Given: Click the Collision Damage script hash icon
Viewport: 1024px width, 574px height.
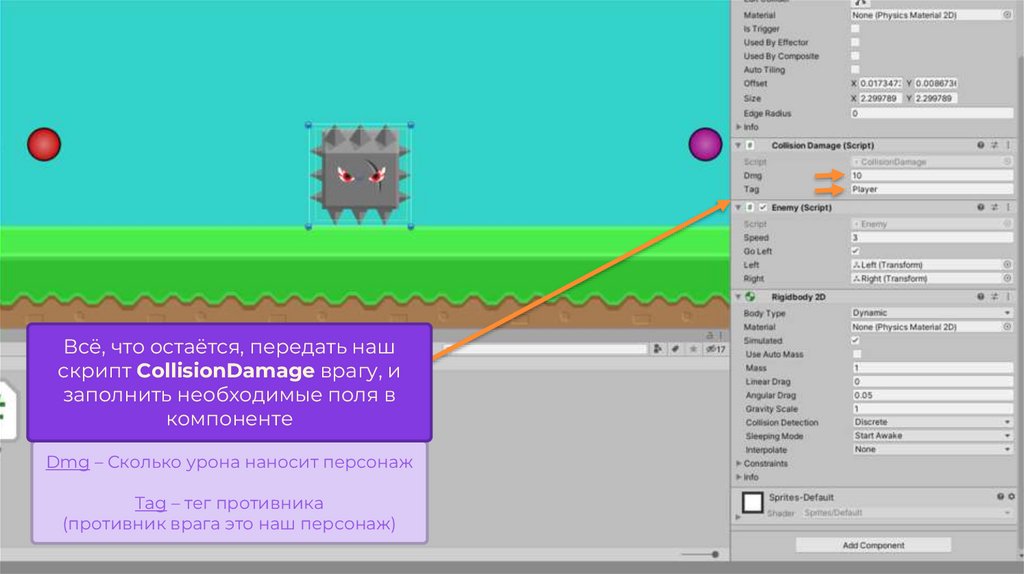Looking at the screenshot, I should tap(750, 145).
